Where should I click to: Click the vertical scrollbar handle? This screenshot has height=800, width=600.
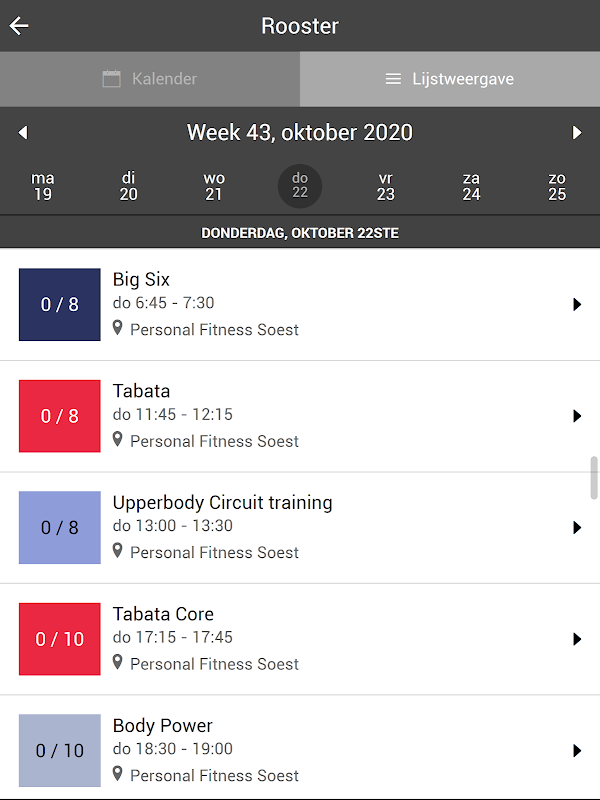[x=594, y=477]
